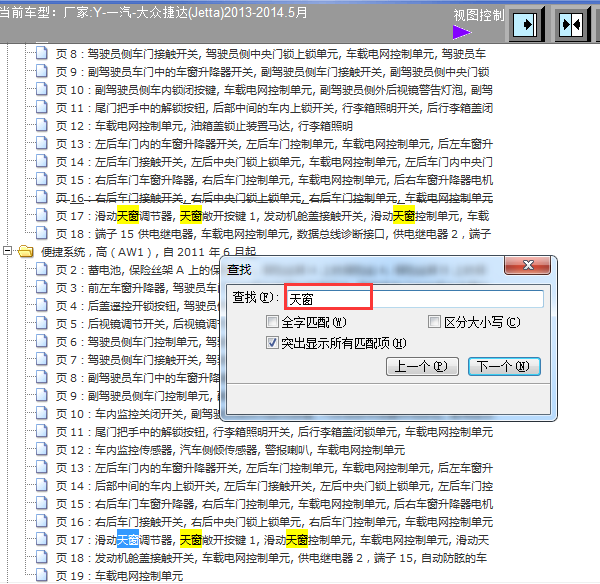600x584 pixels.
Task: Select 页 18 : 发动机舱盖接触开关
Action: (271, 558)
